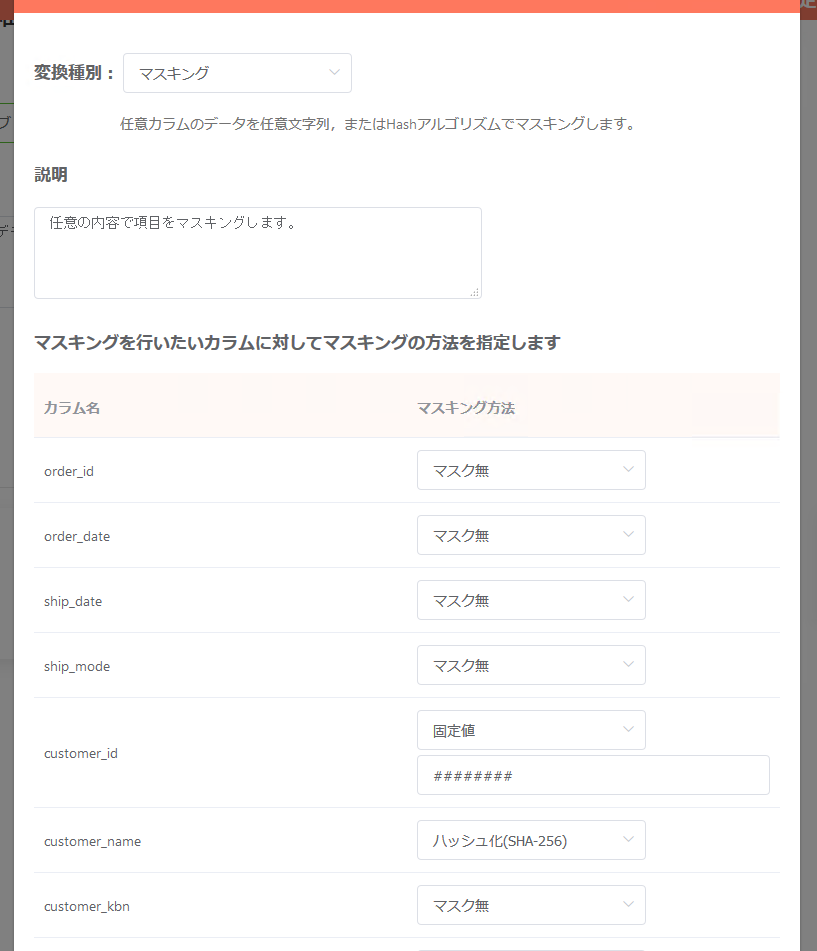Open ship_date masking method dropdown
Image resolution: width=817 pixels, height=951 pixels.
(531, 600)
